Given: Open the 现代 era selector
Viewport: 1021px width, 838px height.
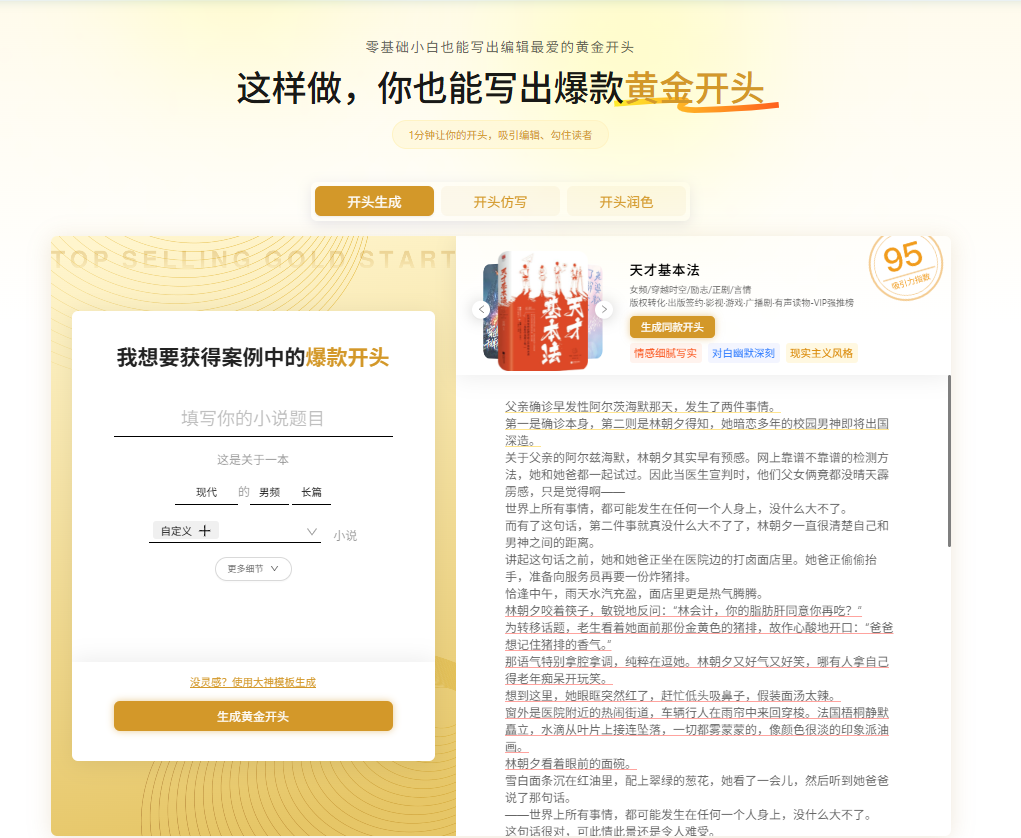Looking at the screenshot, I should [x=206, y=492].
